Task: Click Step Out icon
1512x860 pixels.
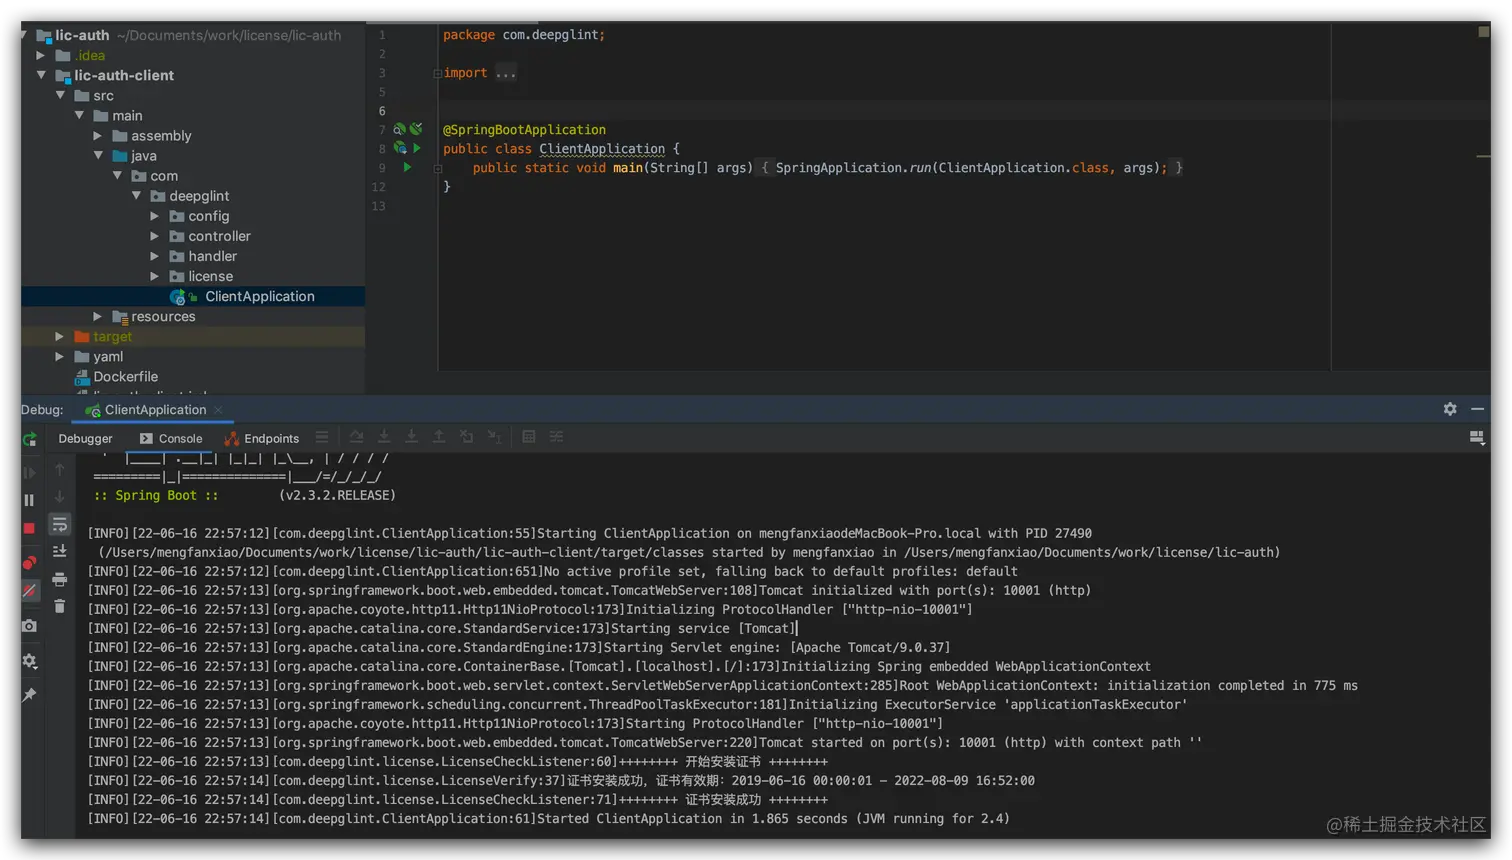Action: pyautogui.click(x=439, y=437)
